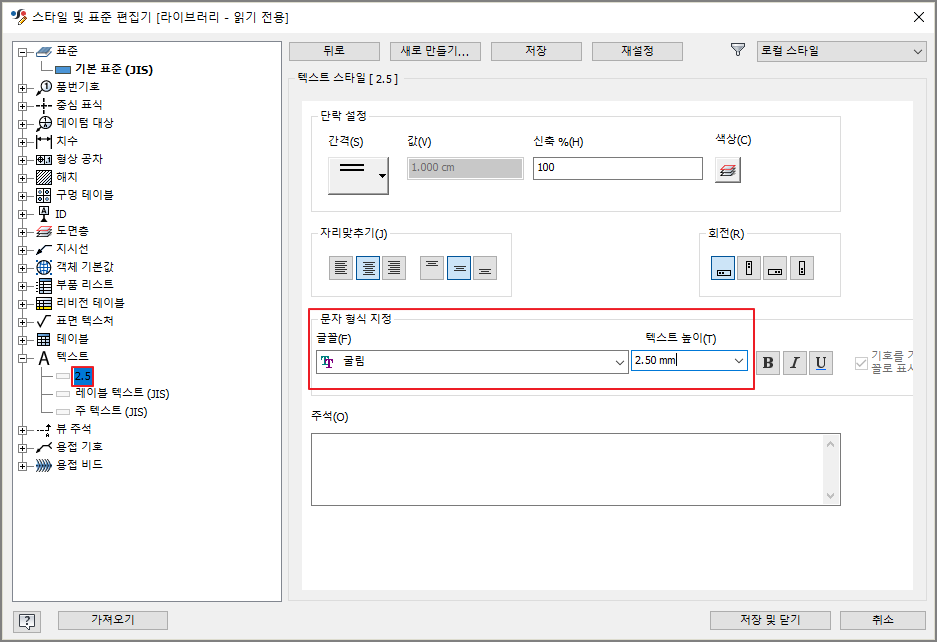Screen dimensions: 937x642
Task: Select the 2.5 text style item
Action: tap(82, 376)
